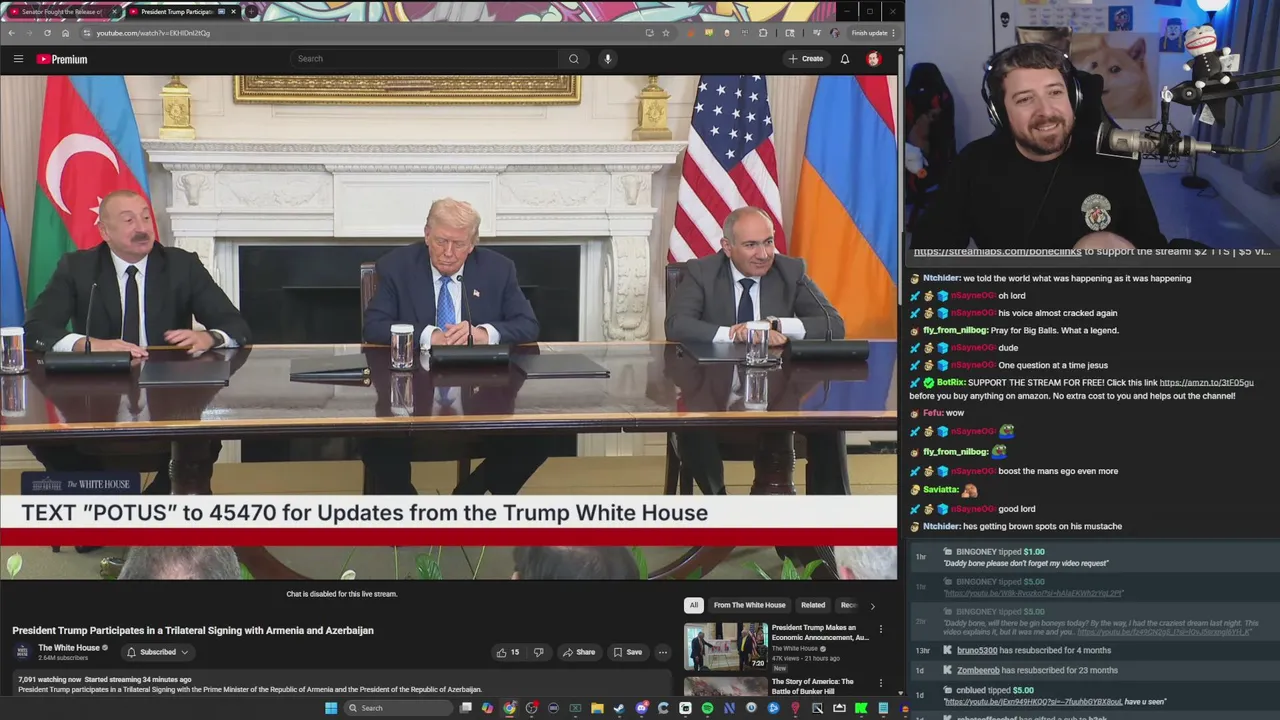Open Task View on the taskbar
Viewport: 1280px width, 720px height.
[465, 708]
